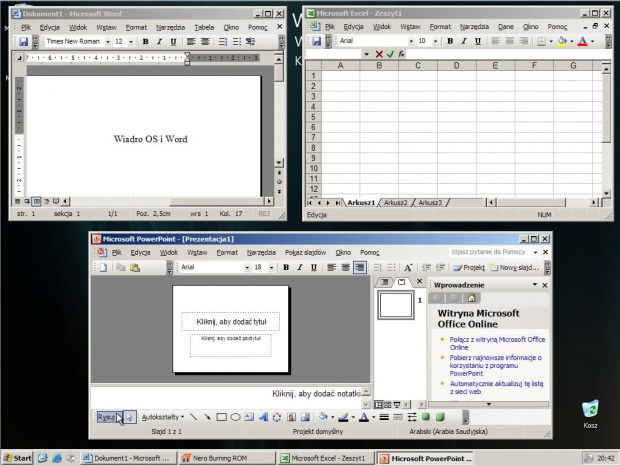Open Excel fill color dropdown arrow
The height and width of the screenshot is (466, 620).
pos(572,41)
